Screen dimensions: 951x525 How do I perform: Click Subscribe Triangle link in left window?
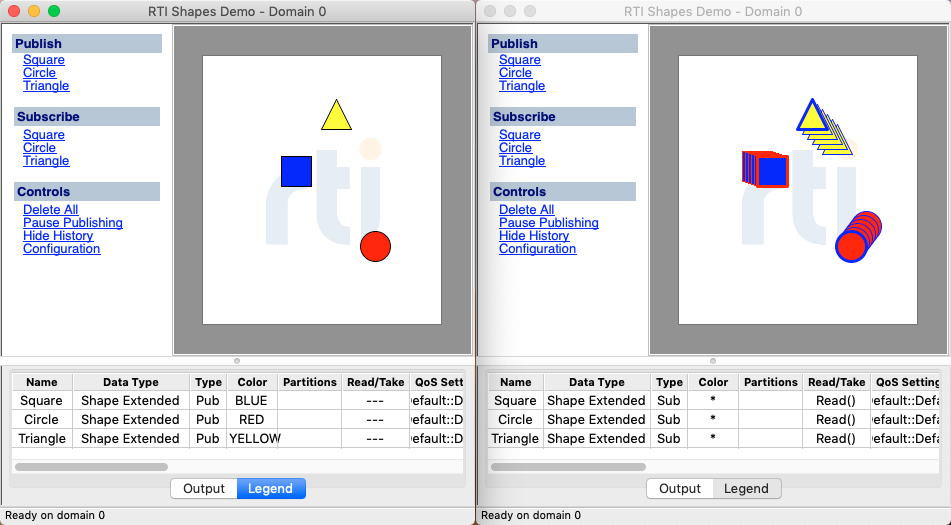[x=46, y=161]
